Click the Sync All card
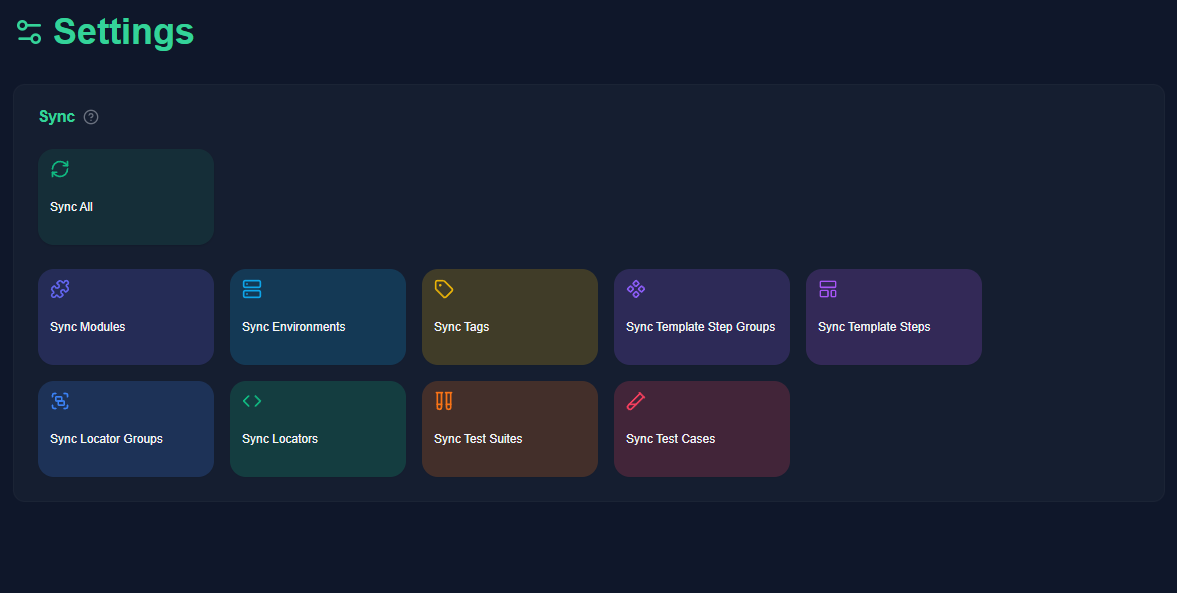Viewport: 1177px width, 593px height. pos(125,196)
